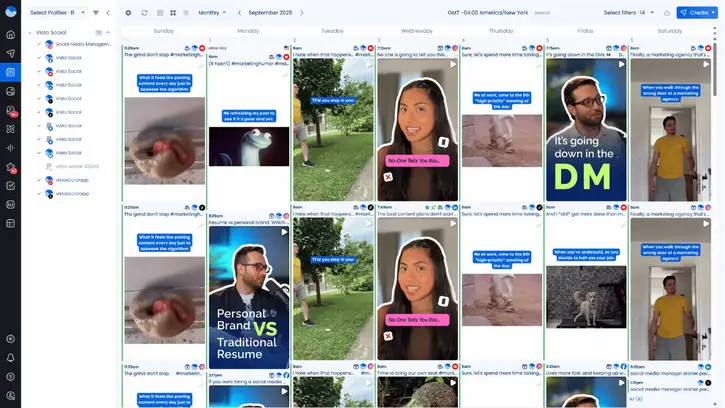
Task: Select the Wednesday column header
Action: (x=417, y=31)
